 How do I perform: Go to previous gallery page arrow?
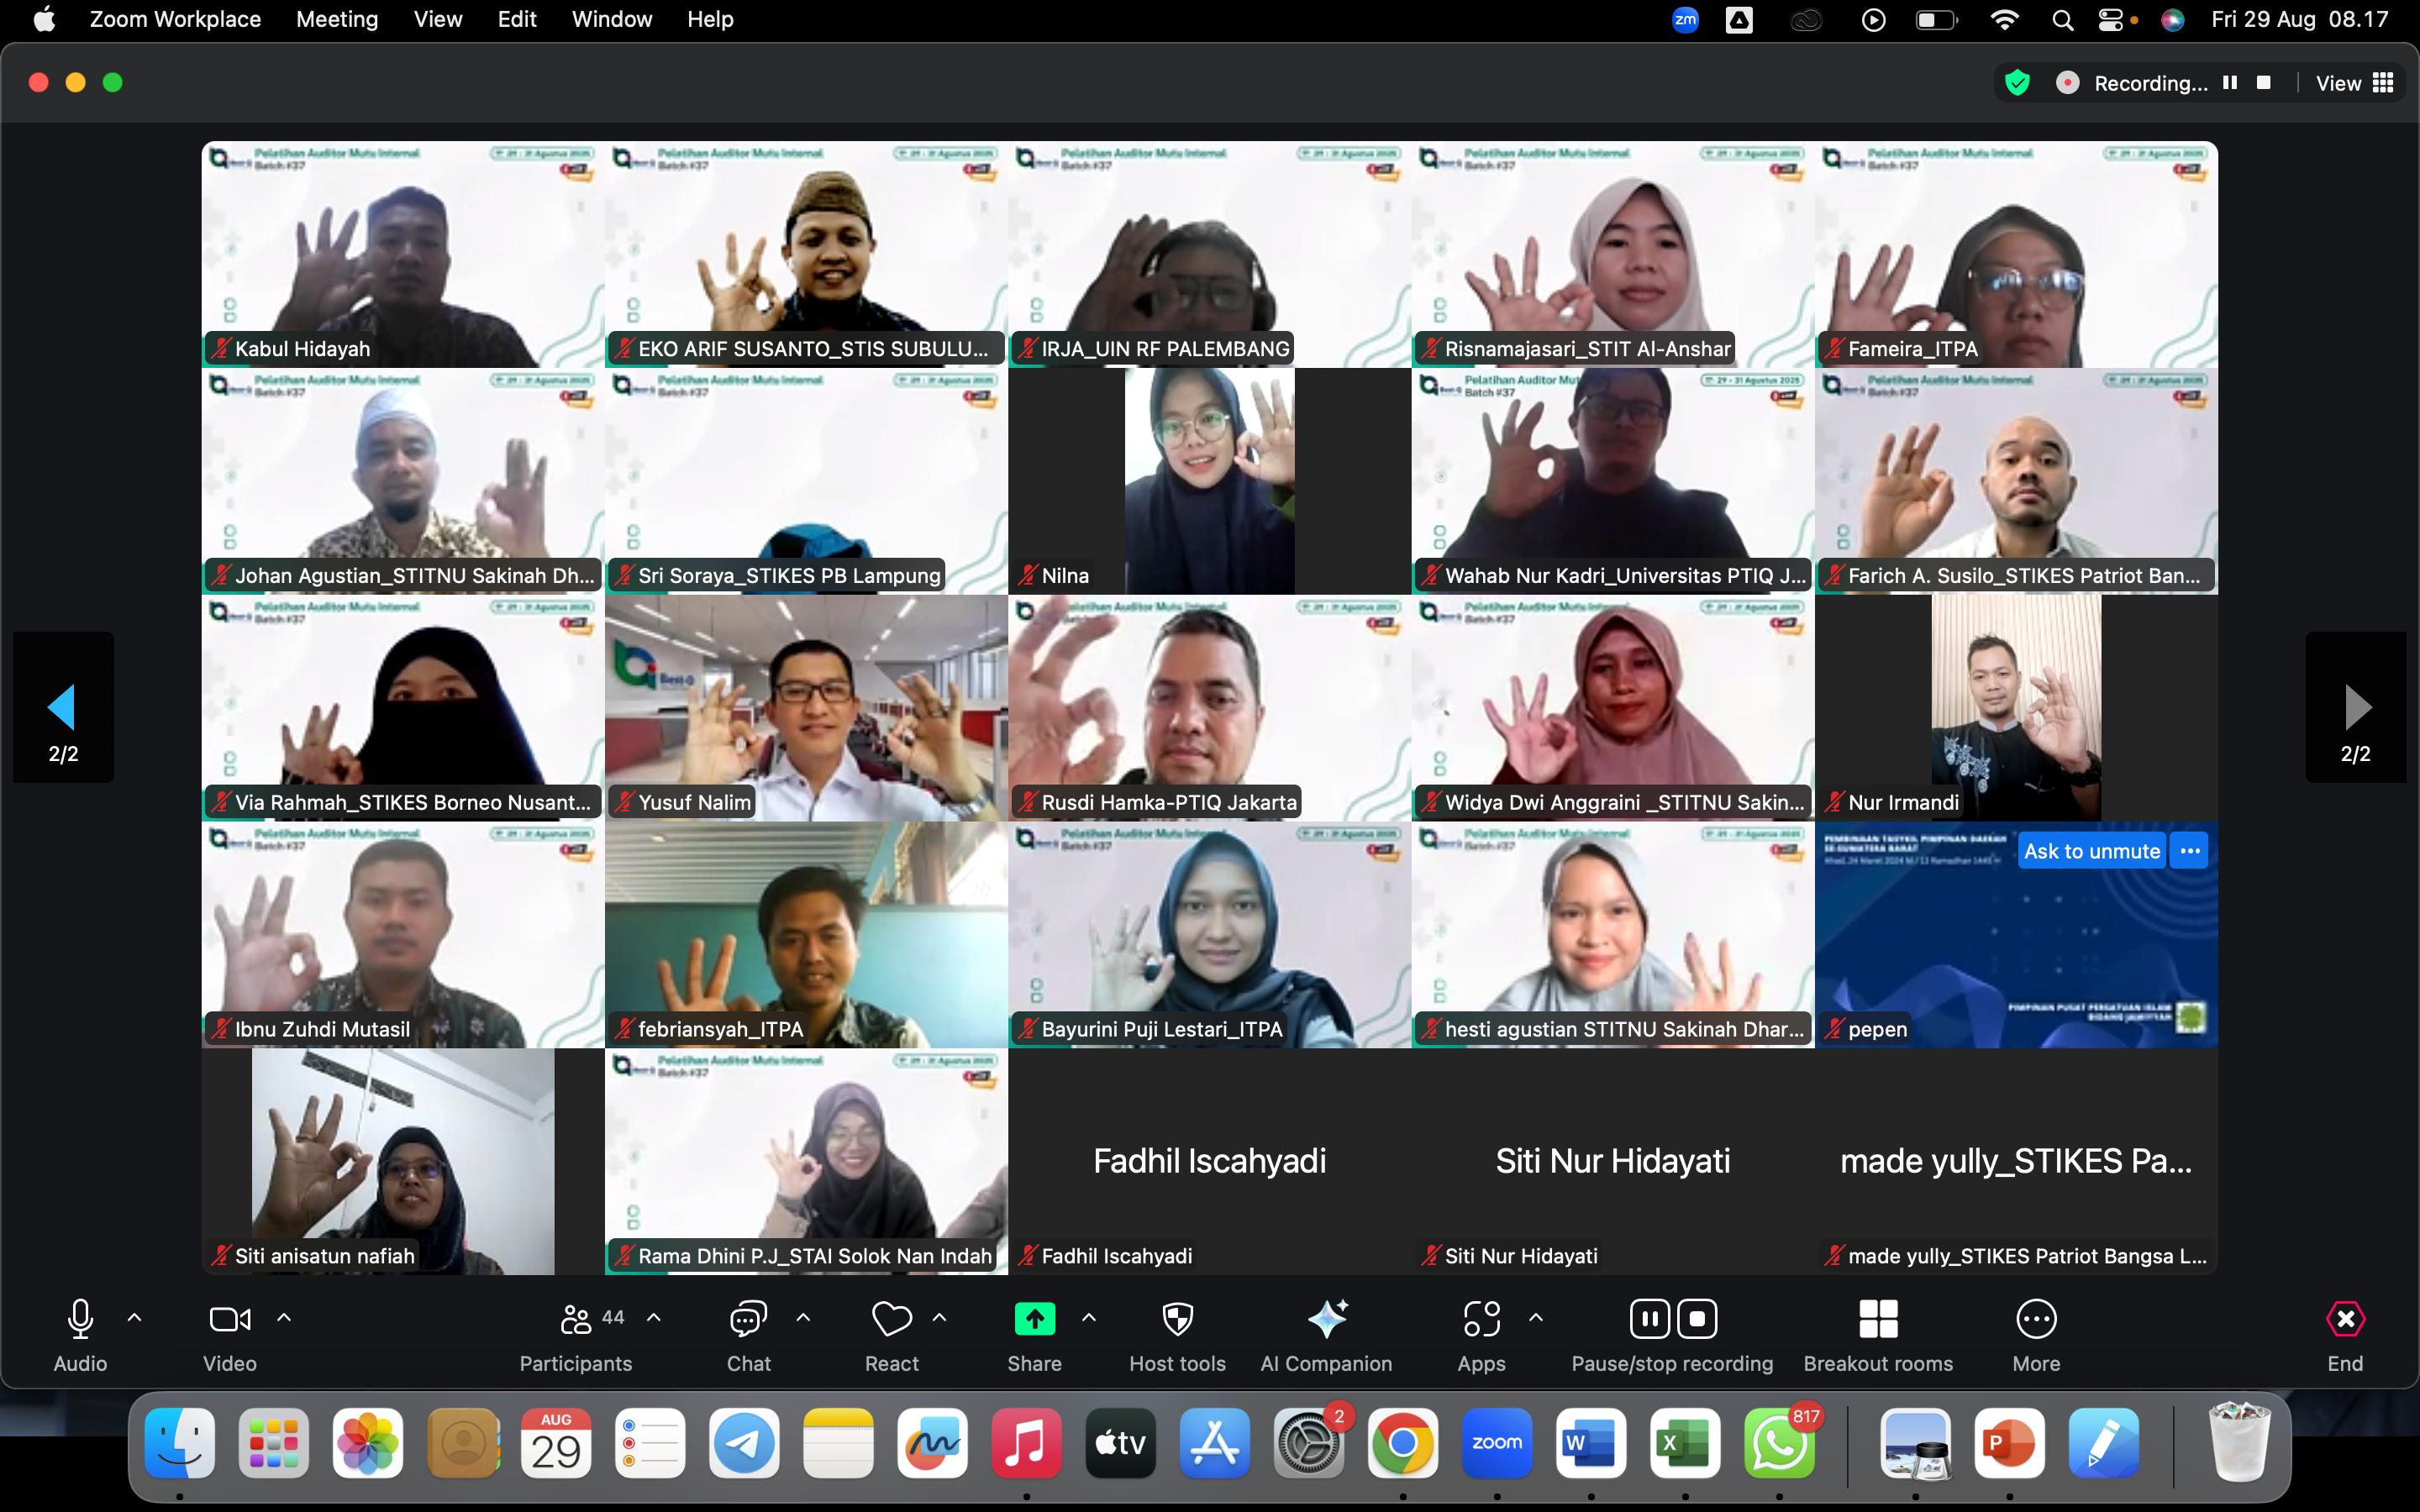click(x=63, y=707)
